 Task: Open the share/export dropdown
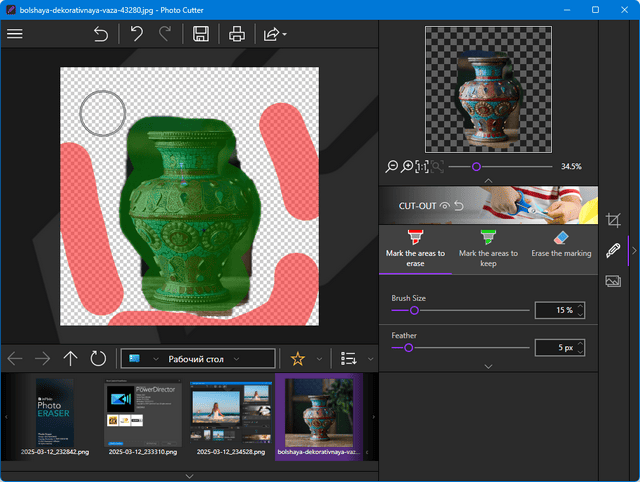pos(273,34)
